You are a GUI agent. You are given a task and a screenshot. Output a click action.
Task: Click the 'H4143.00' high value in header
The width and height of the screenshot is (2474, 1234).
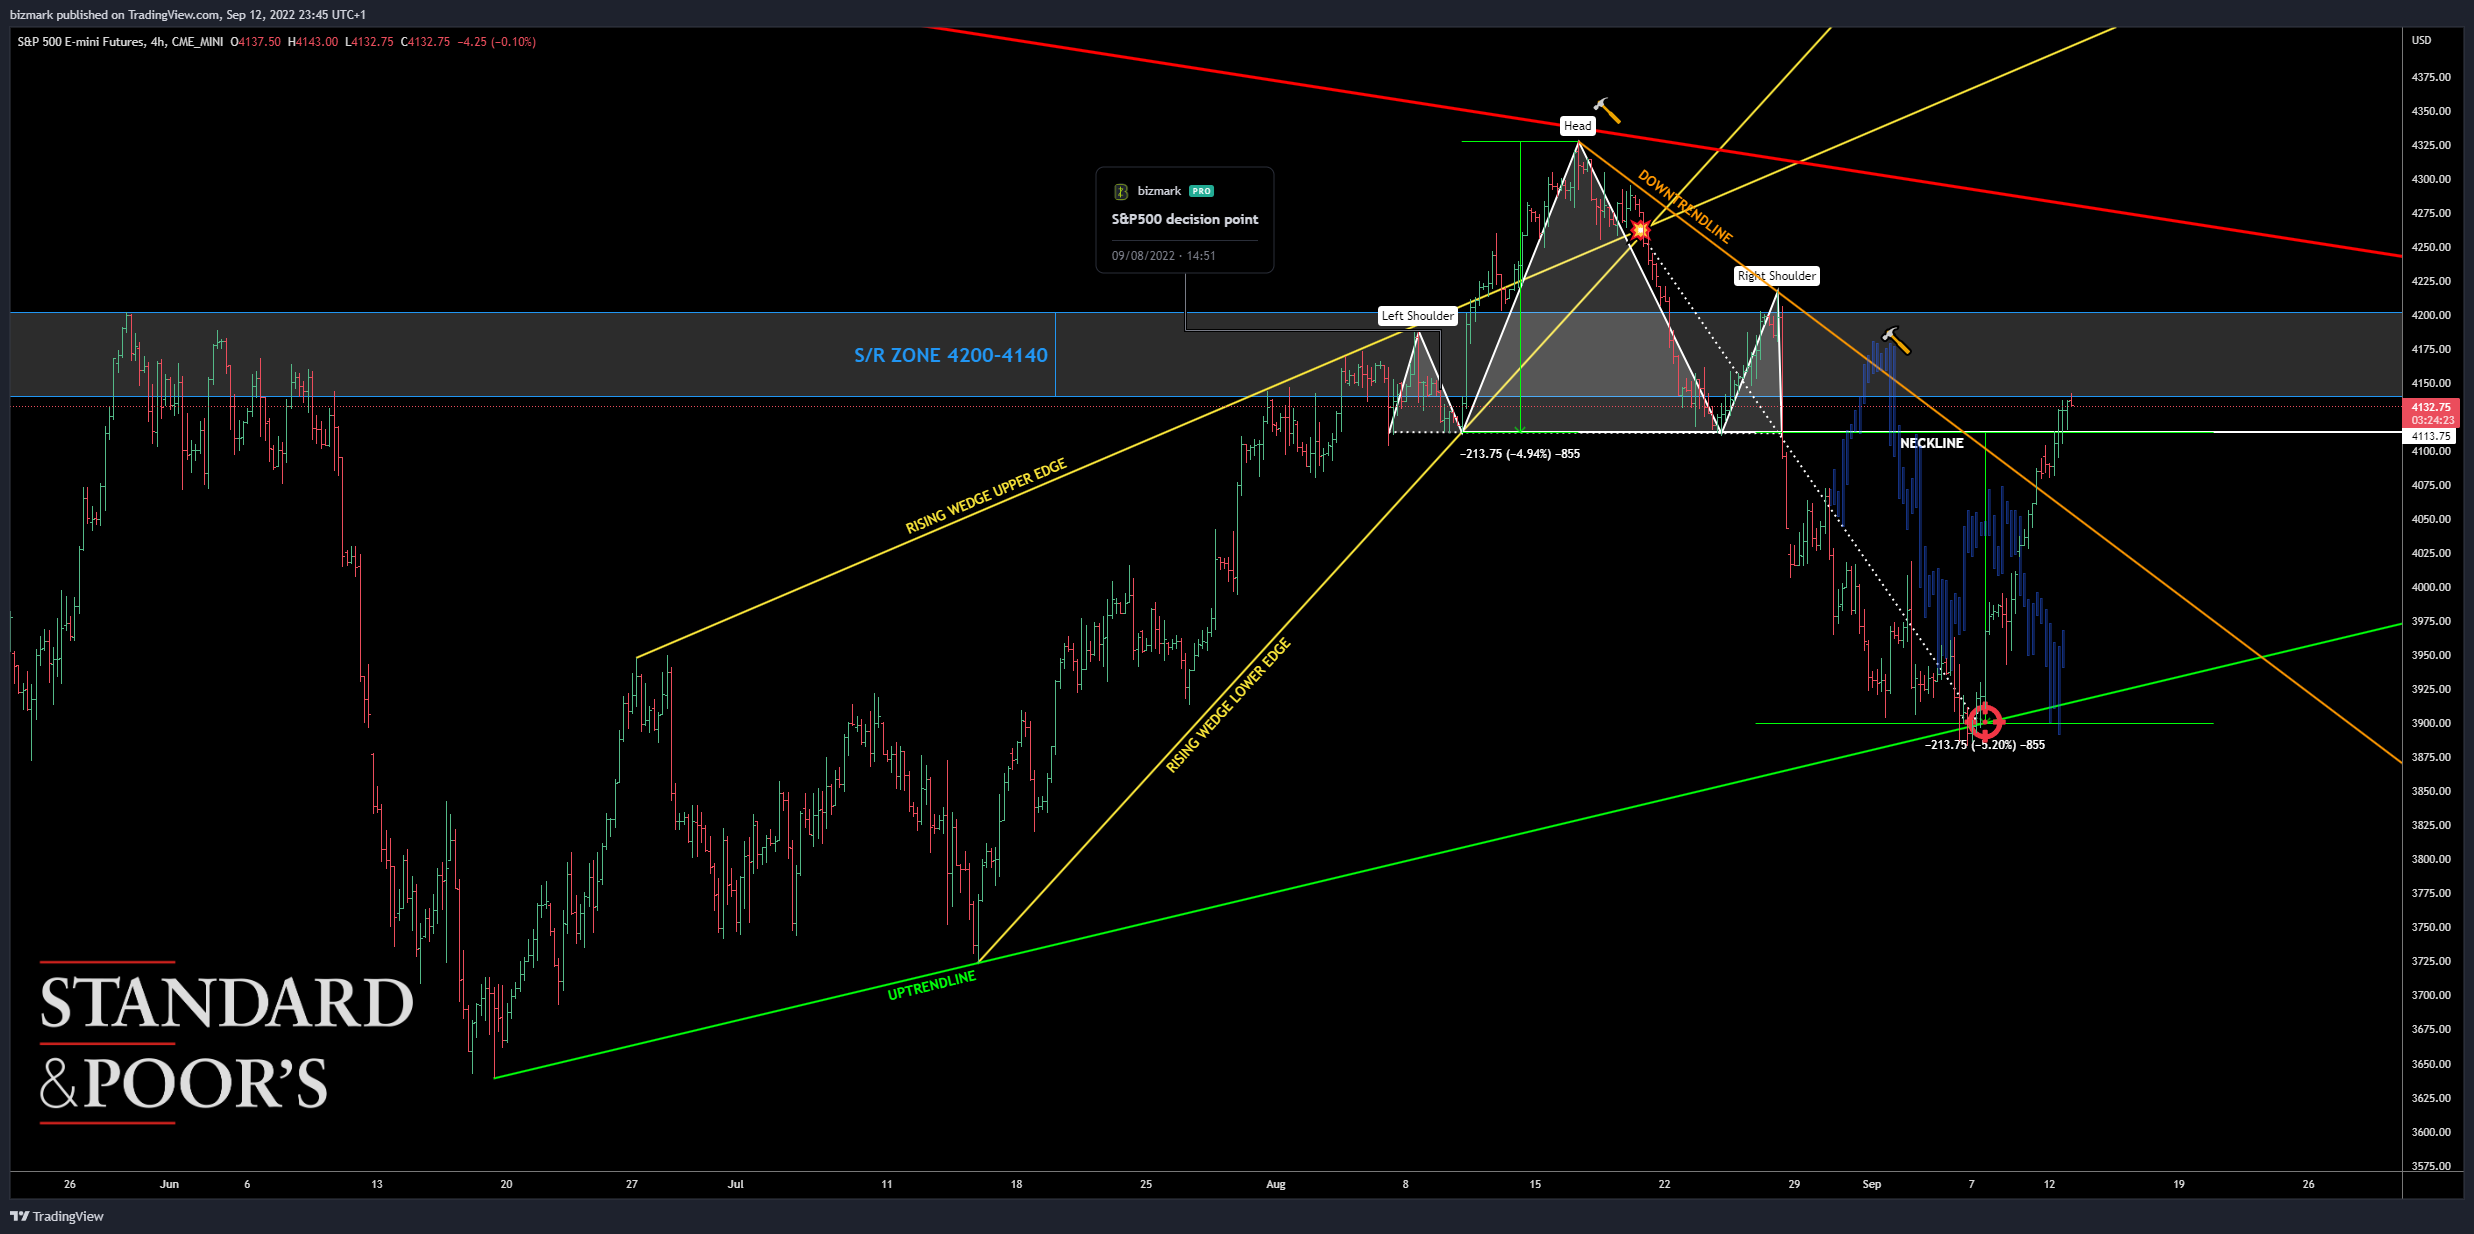tap(312, 42)
